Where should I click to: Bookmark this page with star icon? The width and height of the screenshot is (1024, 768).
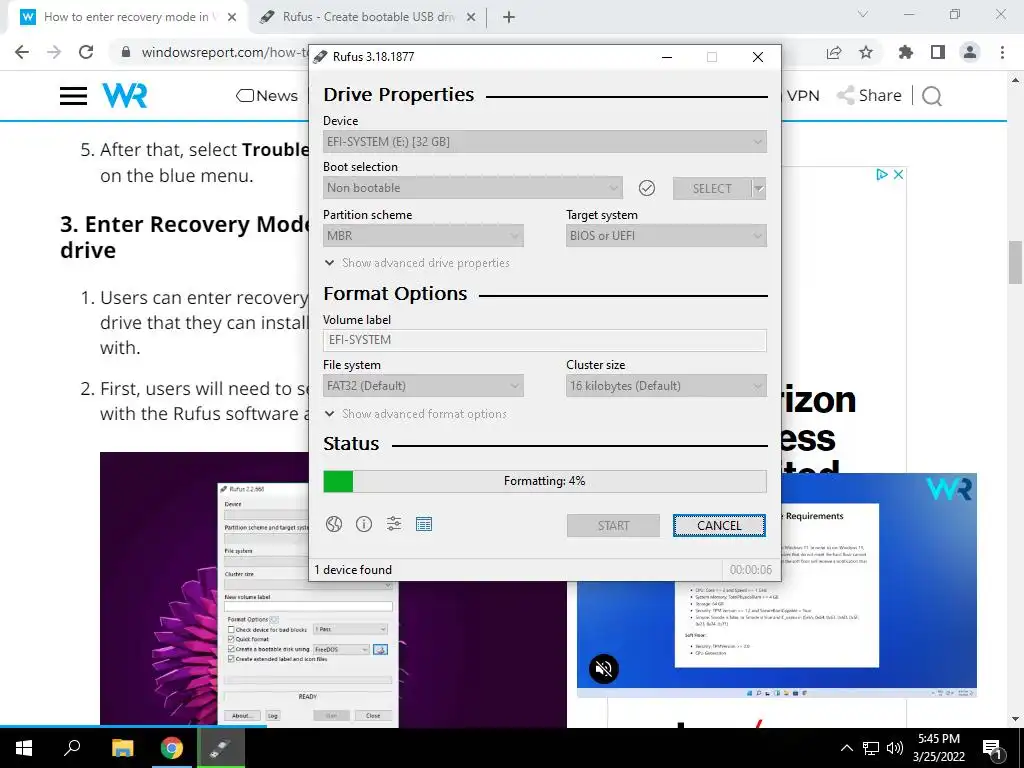866,52
